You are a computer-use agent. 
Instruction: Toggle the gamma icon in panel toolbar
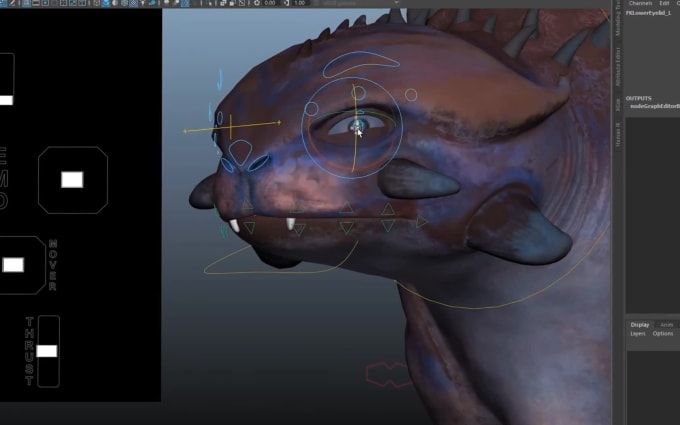[286, 3]
